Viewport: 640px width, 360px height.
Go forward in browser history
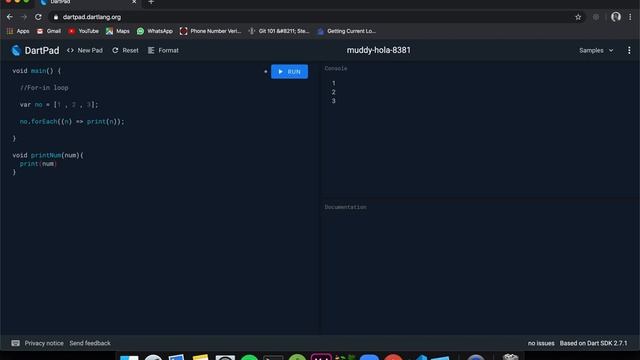coord(24,17)
